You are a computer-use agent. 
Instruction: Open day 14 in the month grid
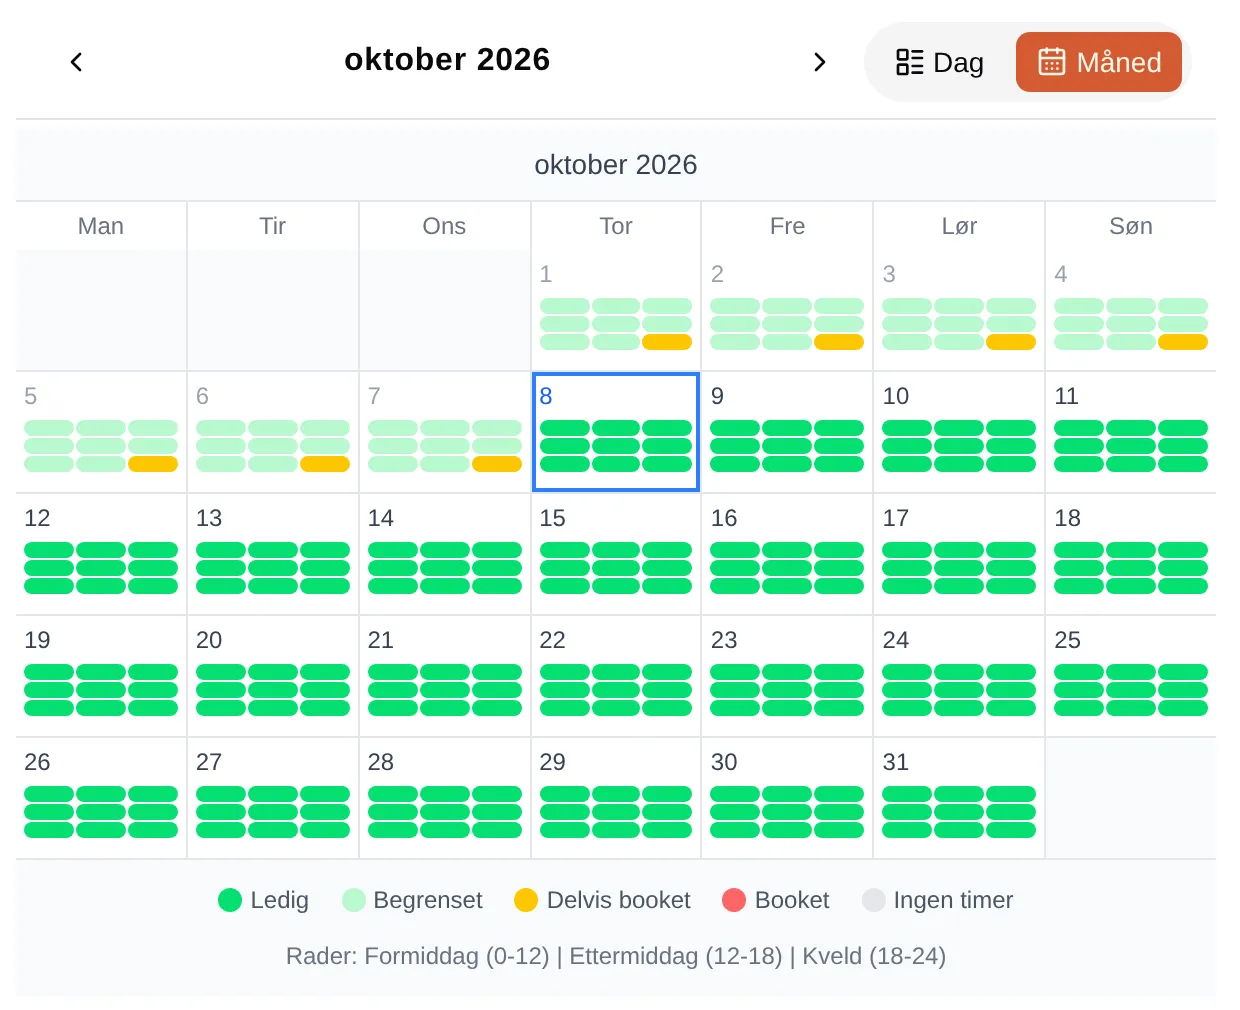pos(445,554)
